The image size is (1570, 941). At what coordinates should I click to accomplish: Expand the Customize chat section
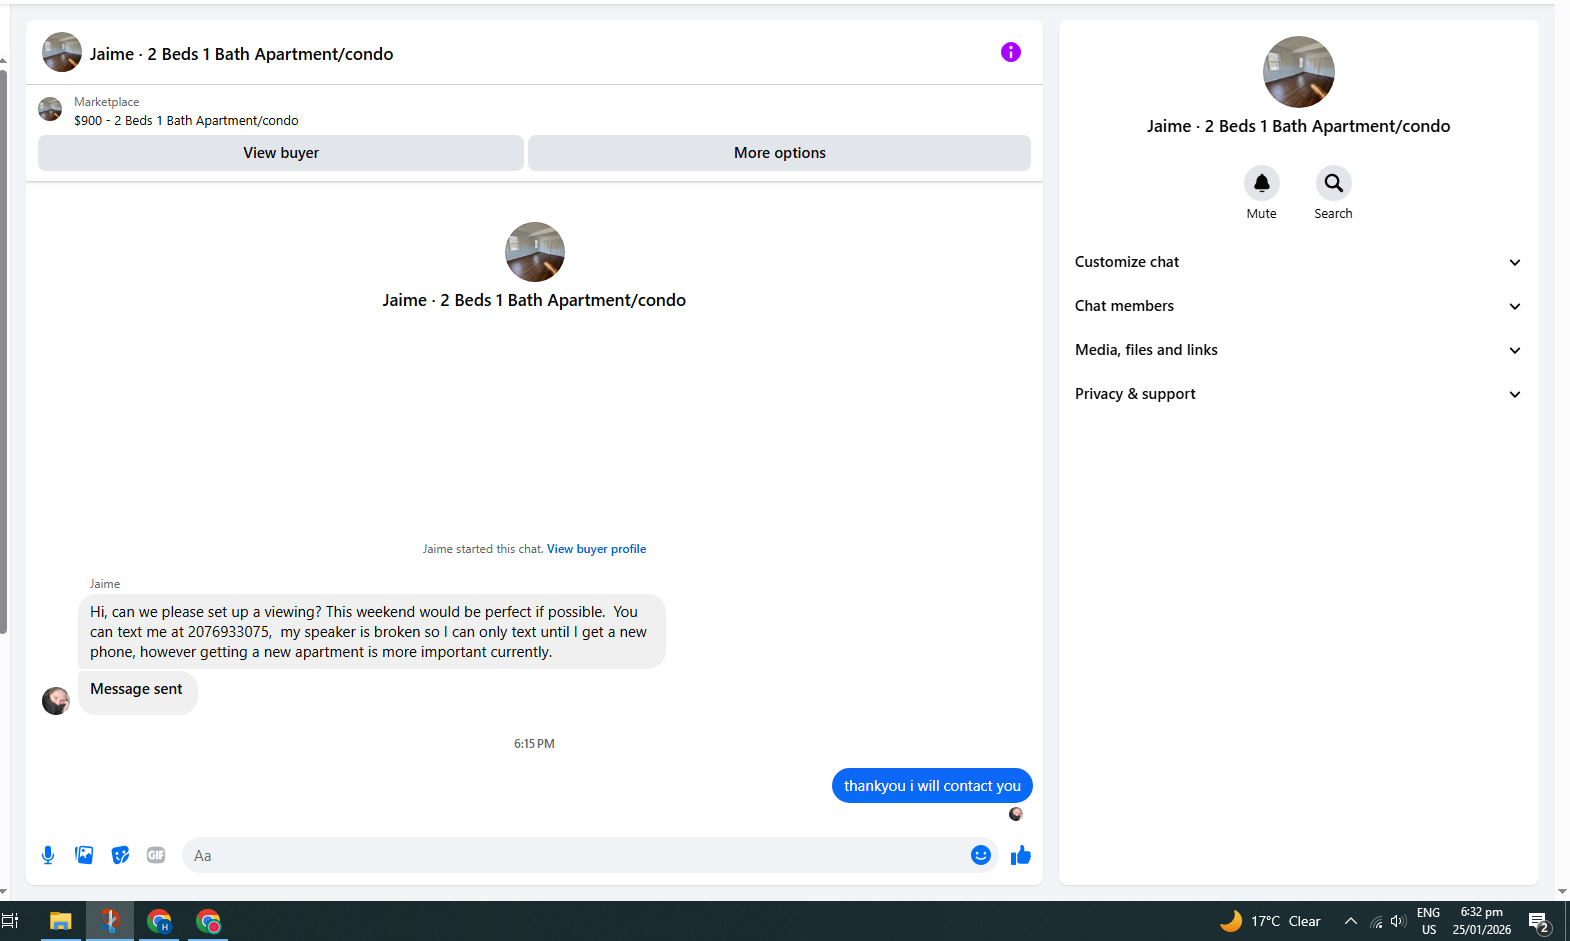pos(1298,262)
